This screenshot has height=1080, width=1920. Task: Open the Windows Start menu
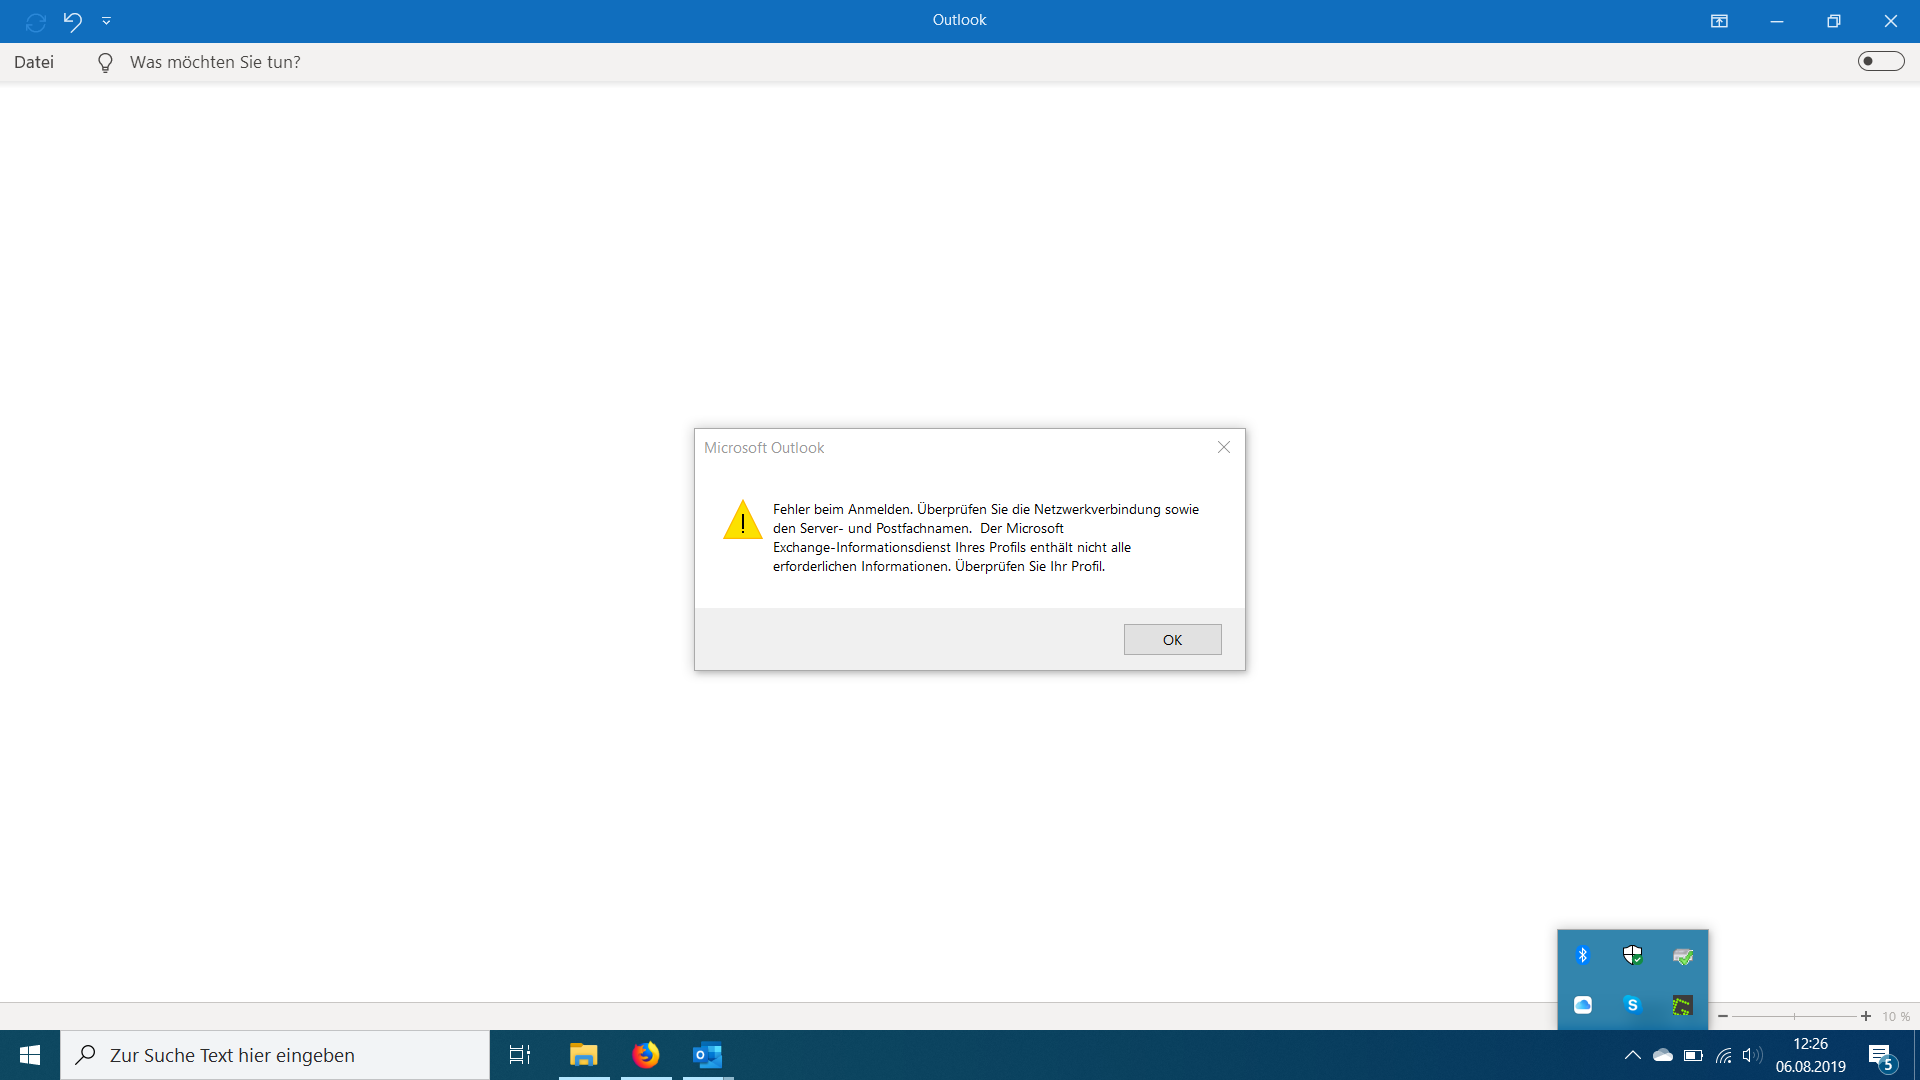[x=30, y=1055]
